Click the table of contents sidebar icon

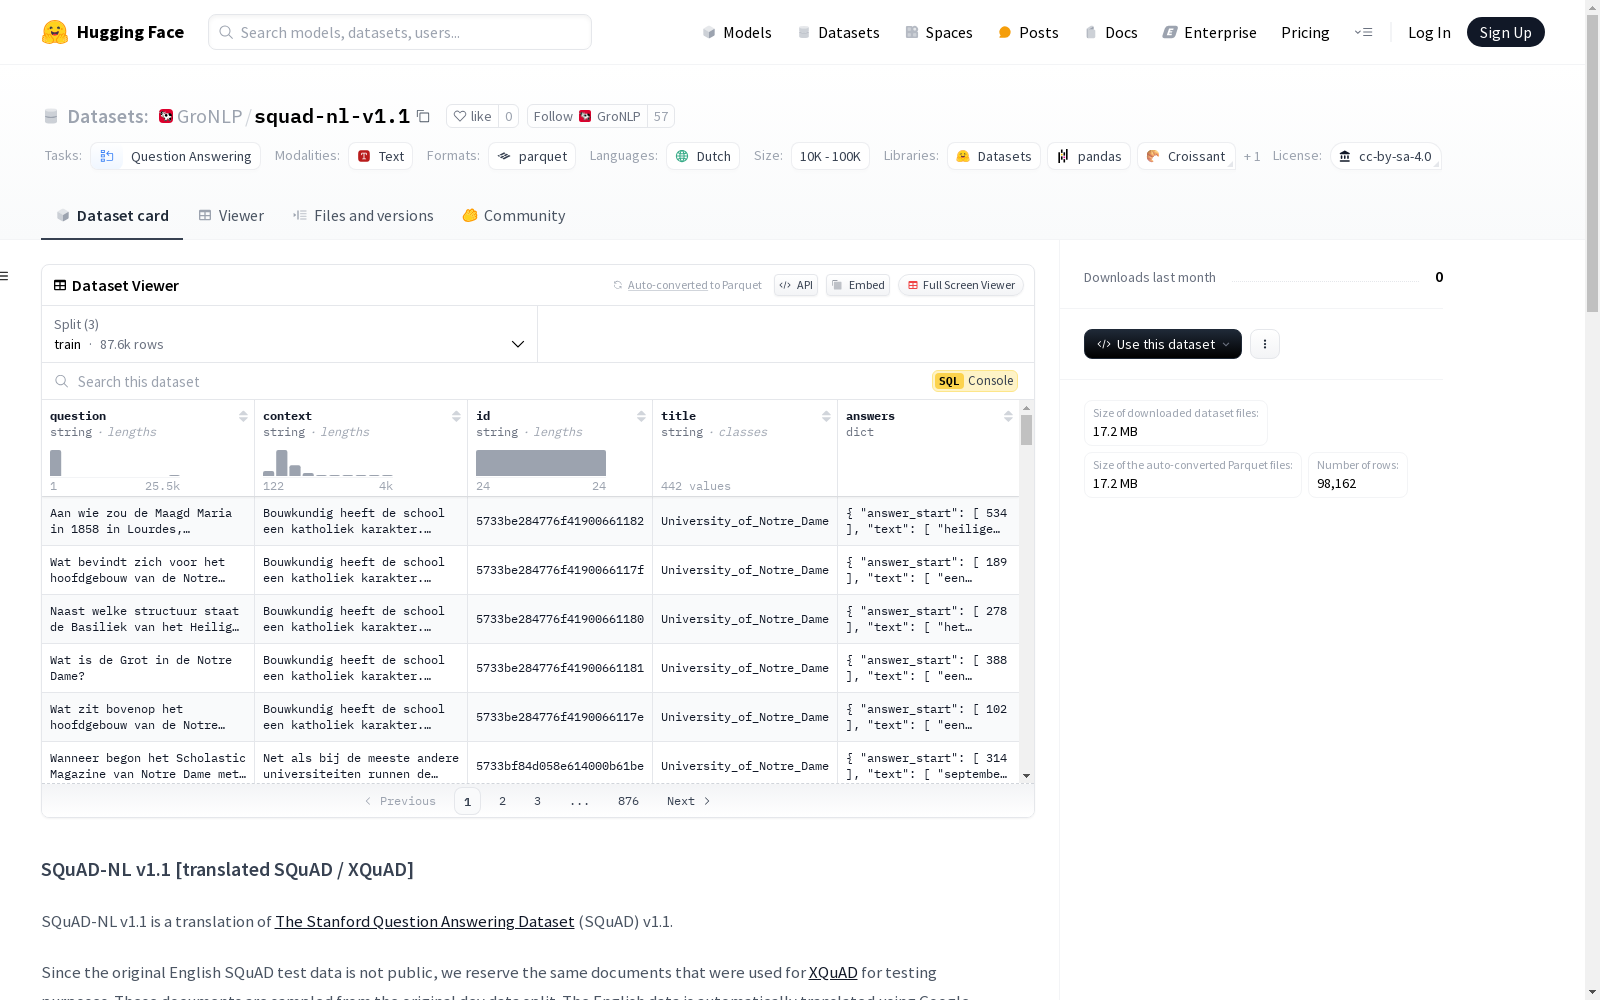[5, 276]
